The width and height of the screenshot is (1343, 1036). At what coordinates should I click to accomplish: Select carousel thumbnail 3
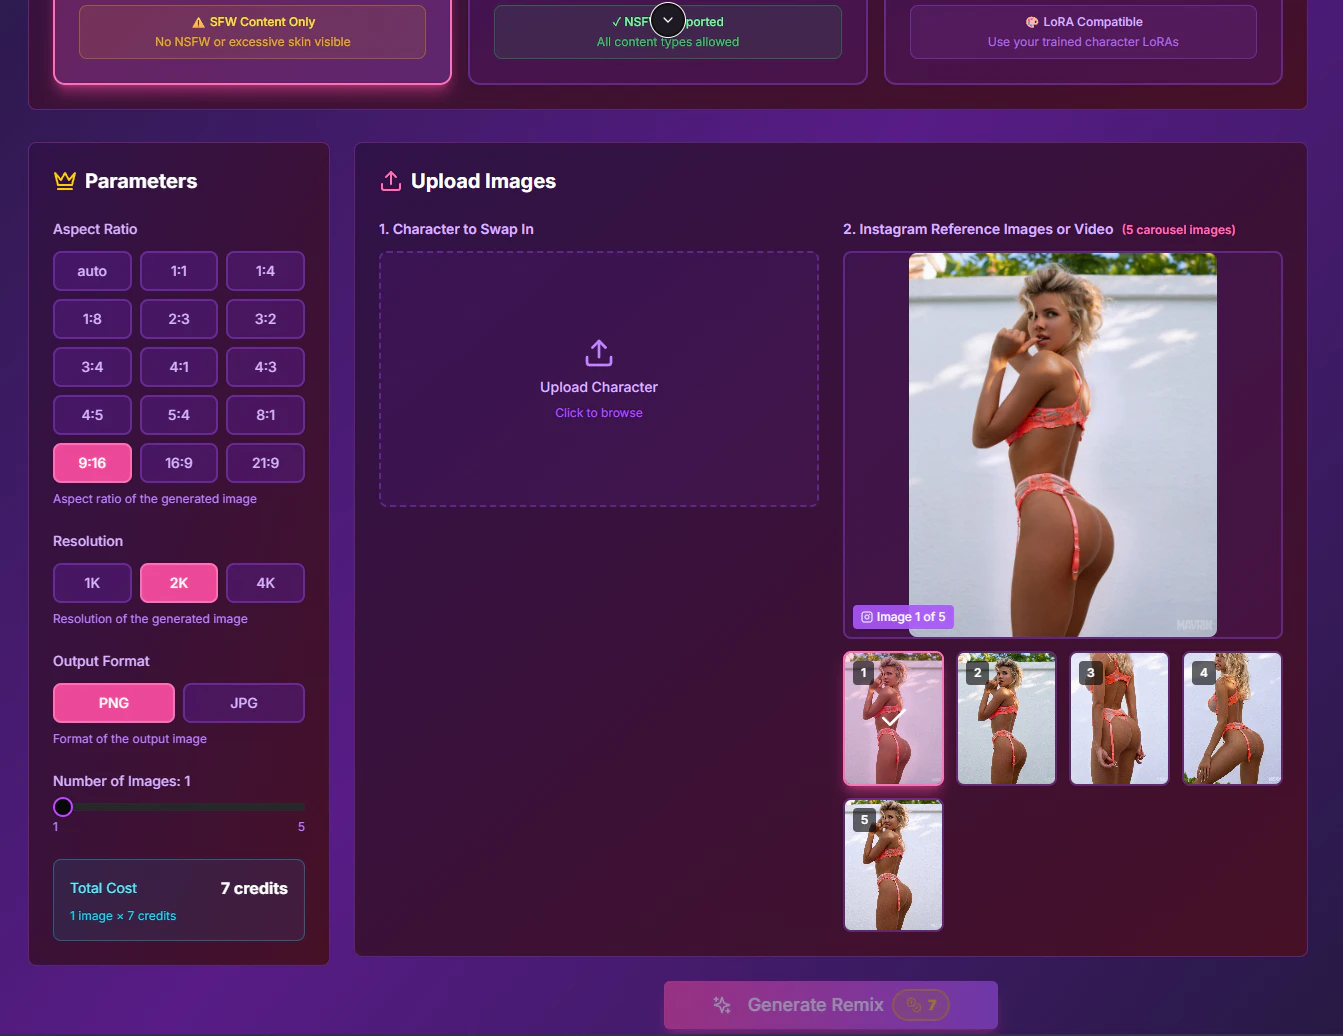coord(1120,719)
